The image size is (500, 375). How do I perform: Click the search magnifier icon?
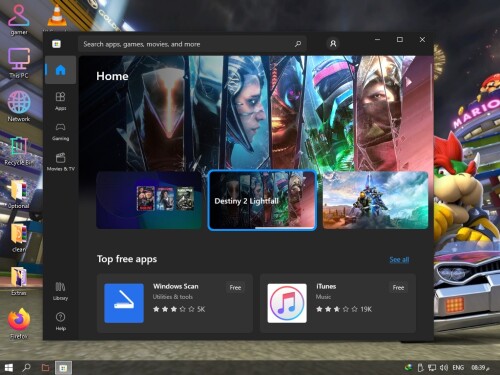tap(298, 44)
